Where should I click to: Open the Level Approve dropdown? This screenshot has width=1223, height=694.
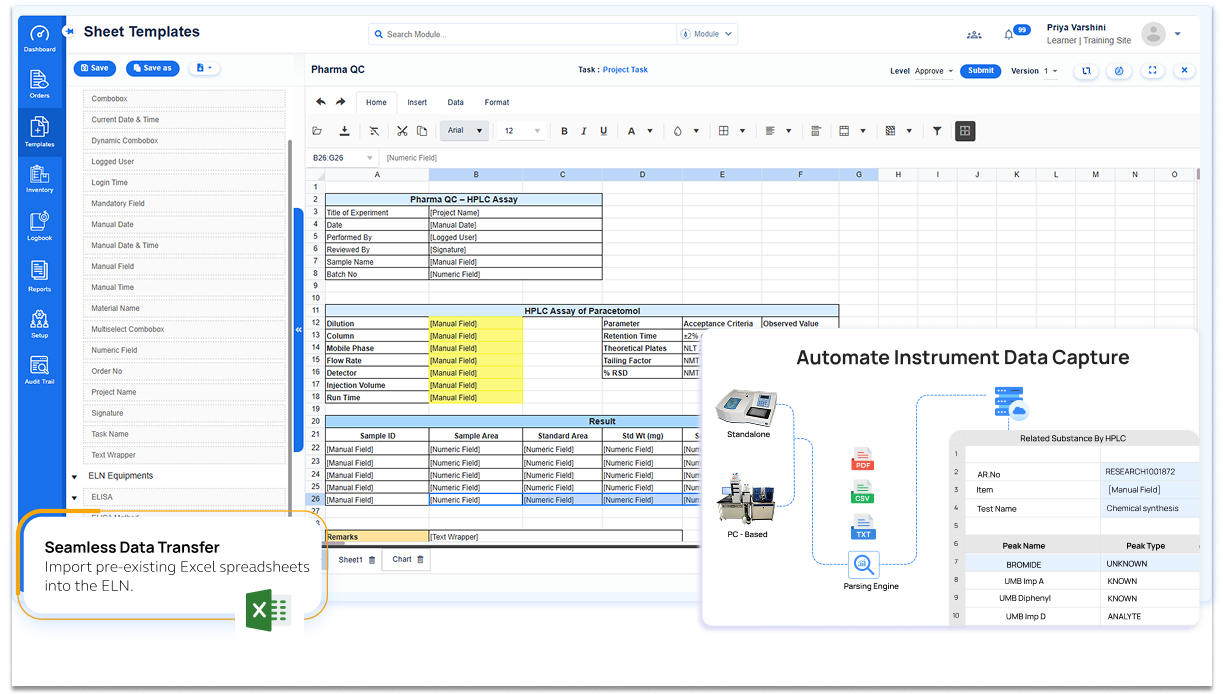point(934,71)
